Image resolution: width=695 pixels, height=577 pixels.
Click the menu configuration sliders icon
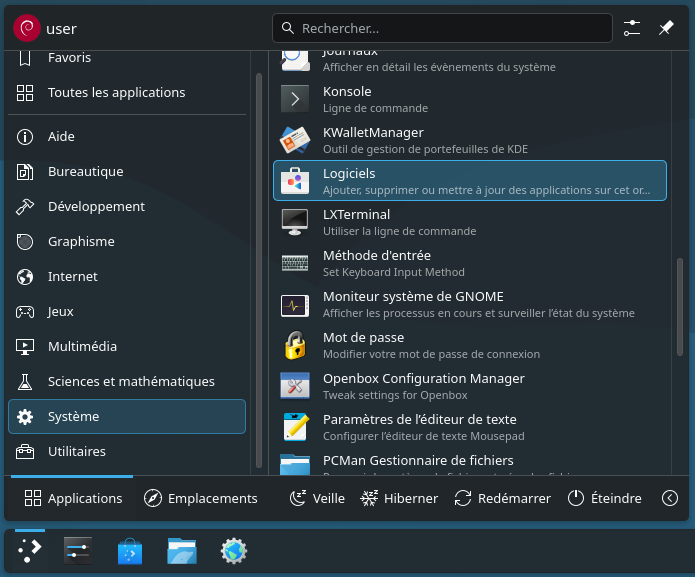coord(632,28)
